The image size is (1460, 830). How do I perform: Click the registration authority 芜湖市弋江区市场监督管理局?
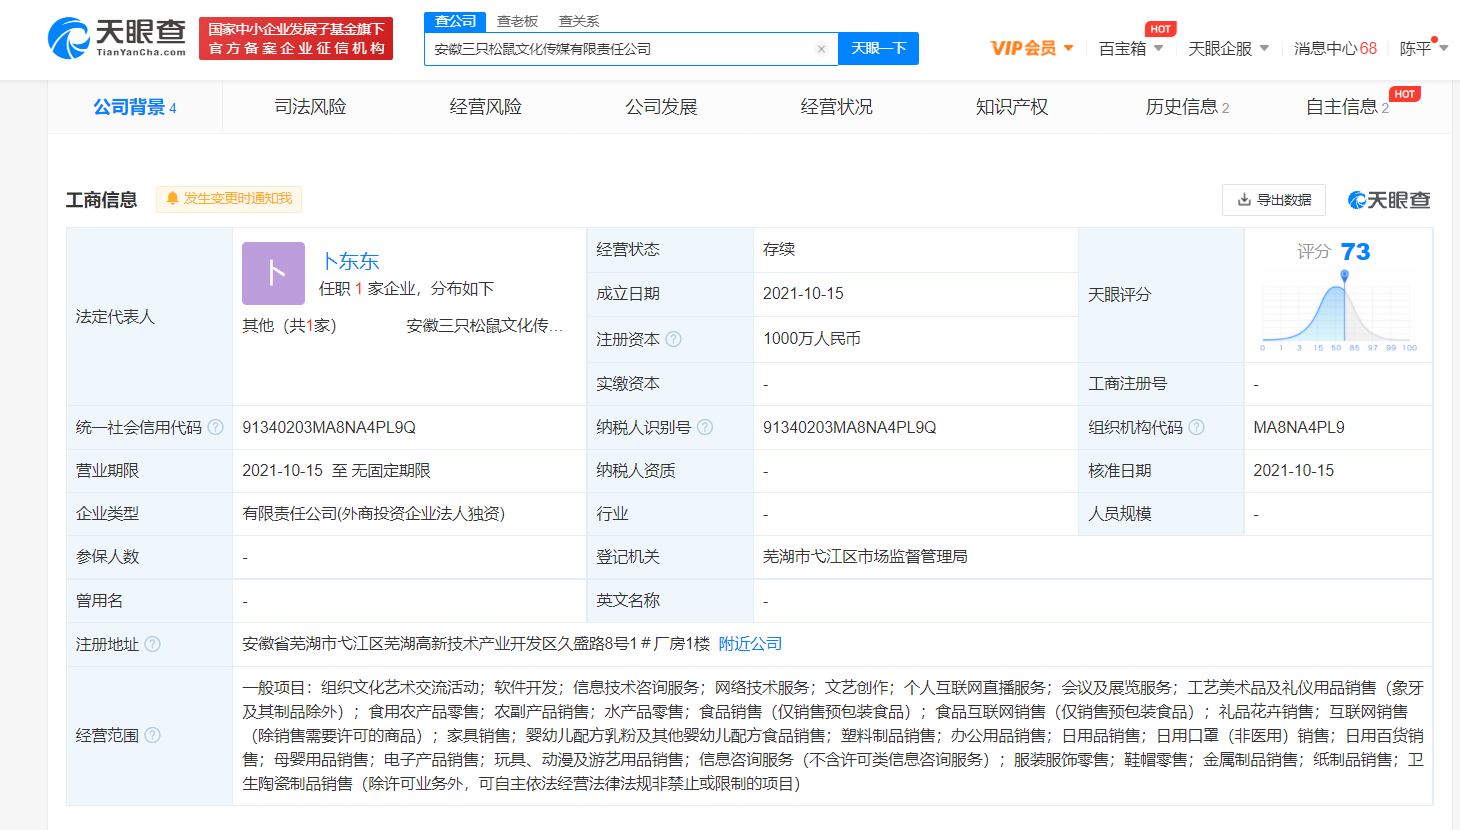coord(865,556)
